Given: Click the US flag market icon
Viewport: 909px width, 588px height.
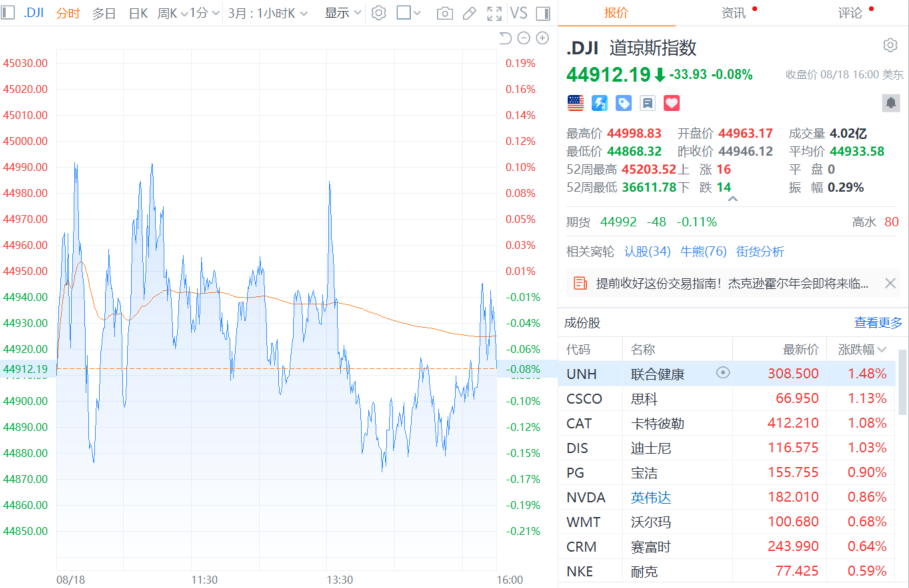Looking at the screenshot, I should [x=575, y=103].
